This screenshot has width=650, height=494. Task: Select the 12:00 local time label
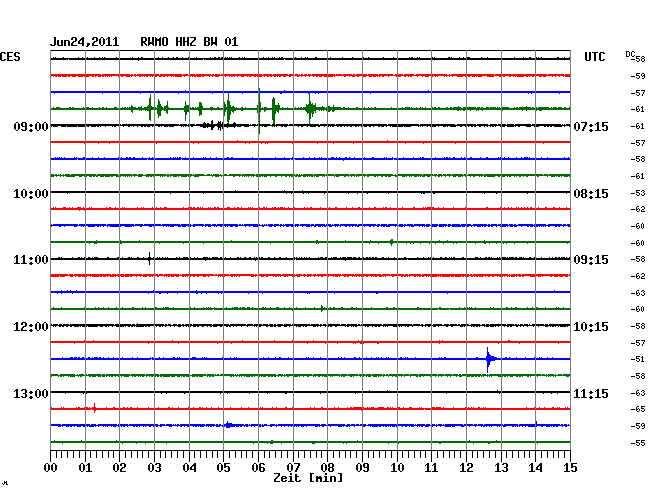point(31,327)
